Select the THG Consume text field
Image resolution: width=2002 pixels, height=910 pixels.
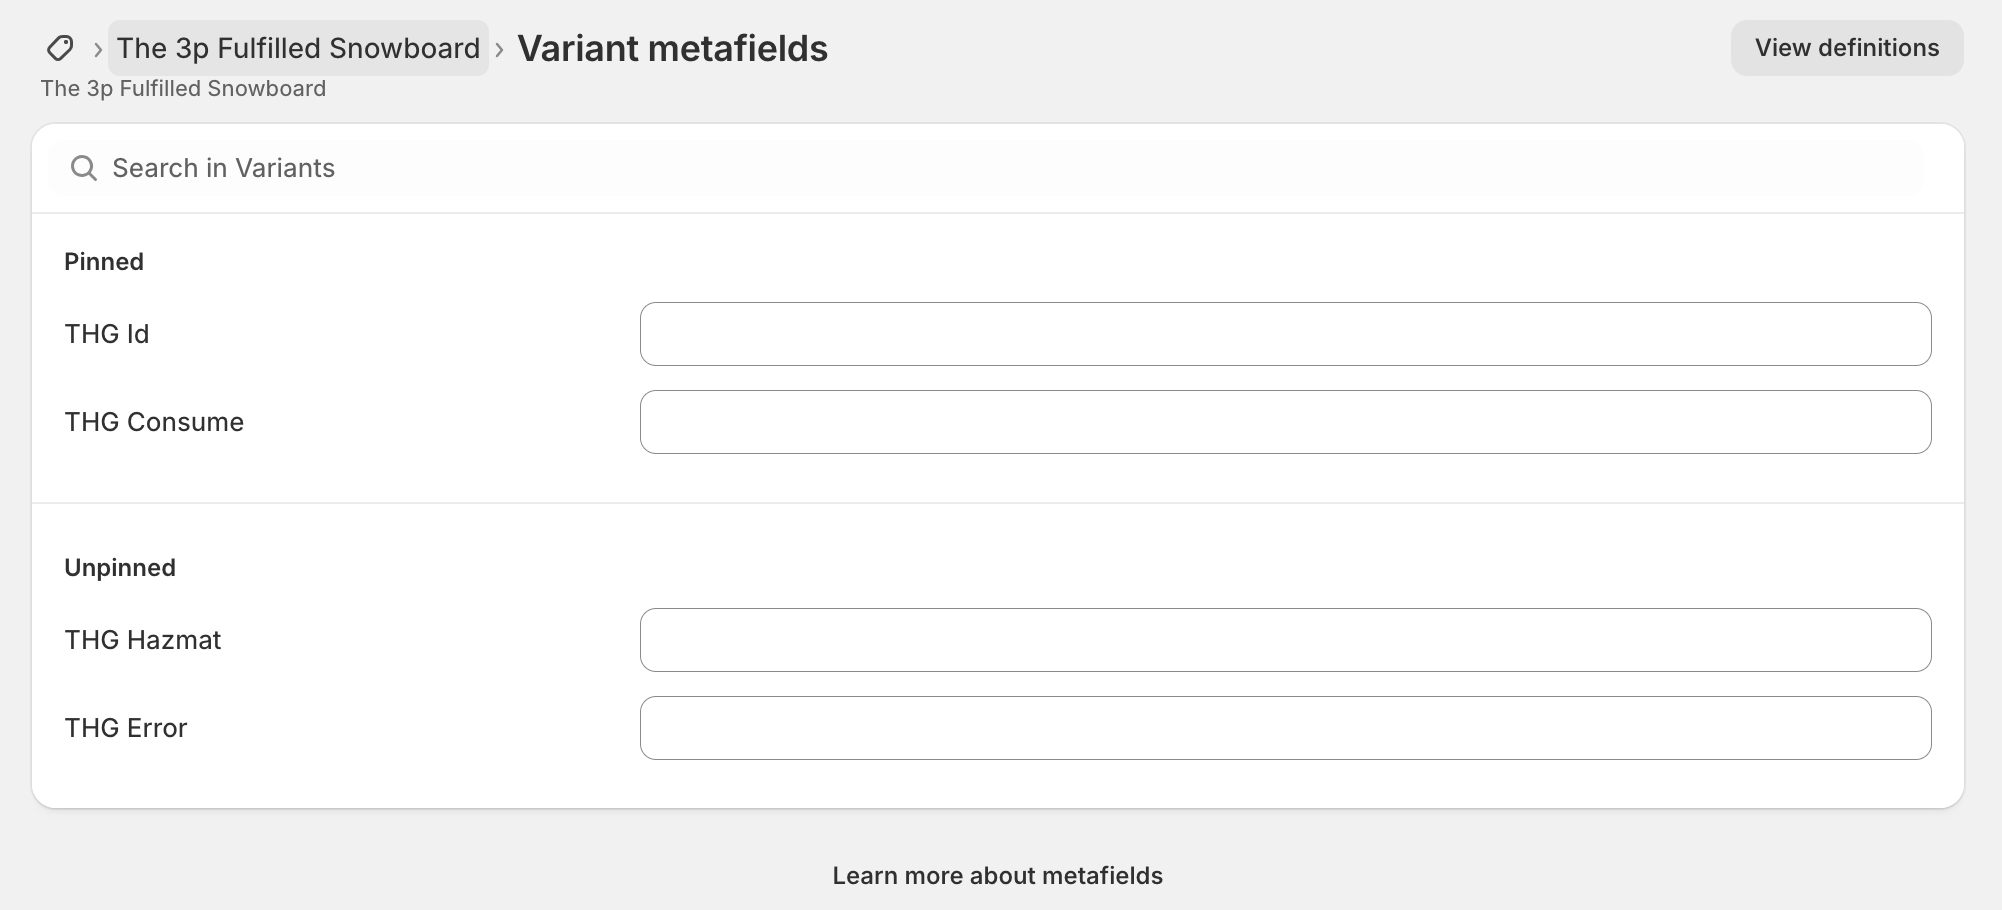tap(1285, 422)
